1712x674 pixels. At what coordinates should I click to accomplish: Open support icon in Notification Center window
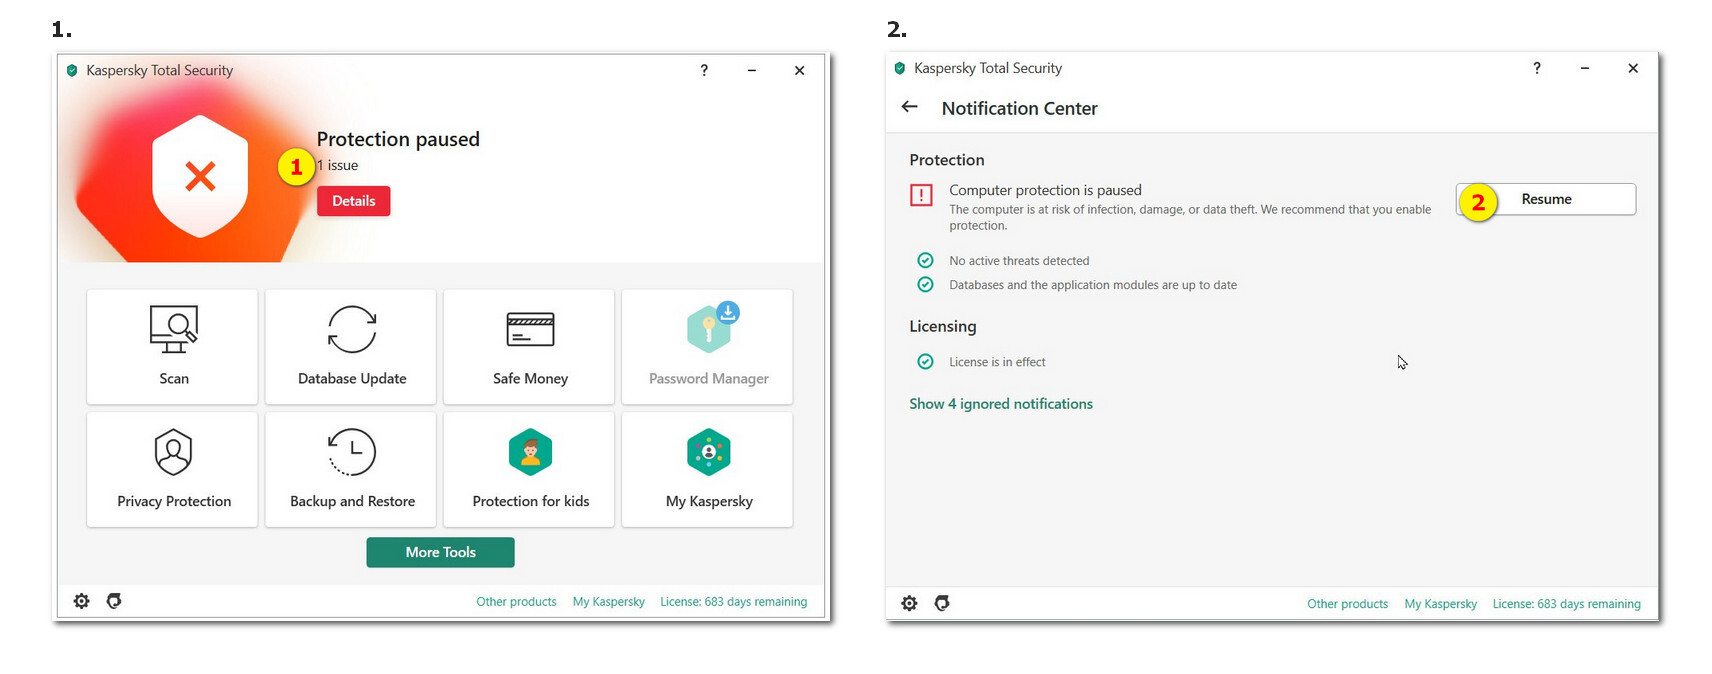coord(942,603)
